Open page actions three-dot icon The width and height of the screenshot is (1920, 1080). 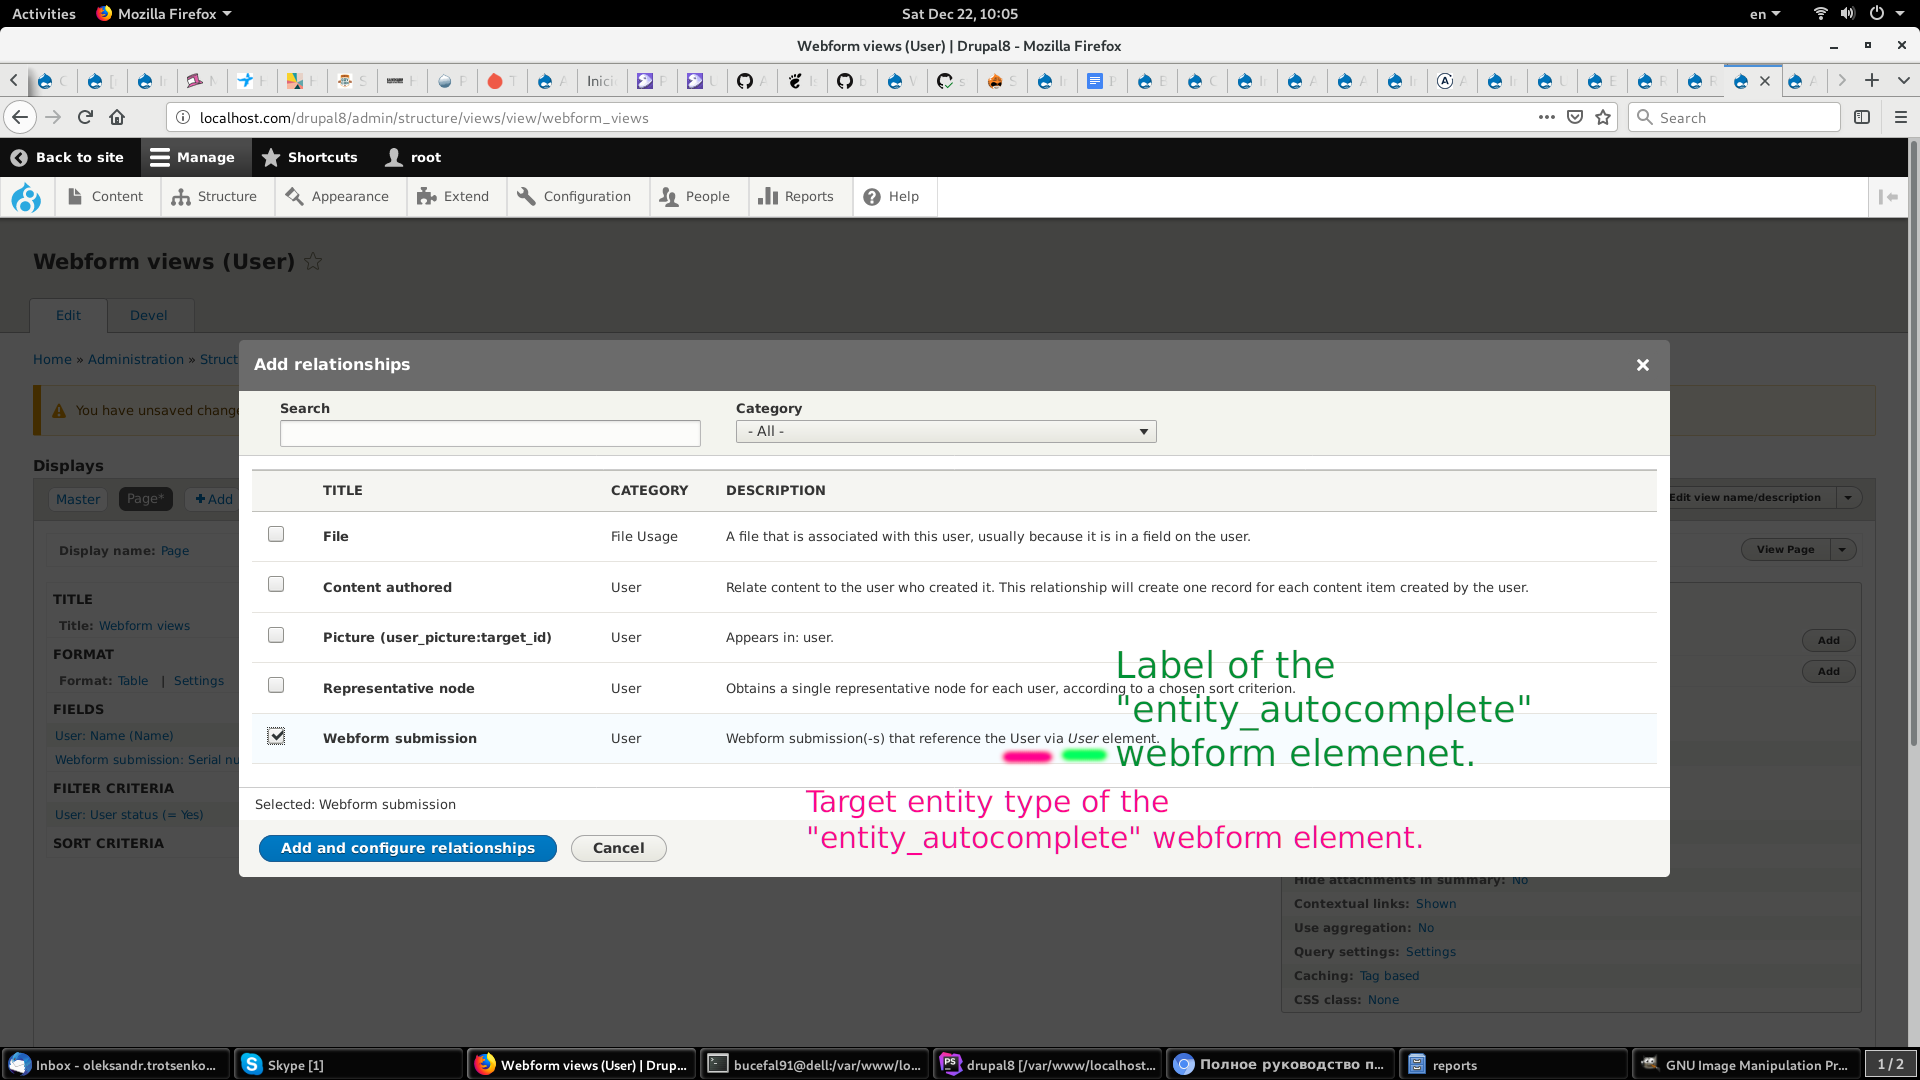(x=1546, y=117)
